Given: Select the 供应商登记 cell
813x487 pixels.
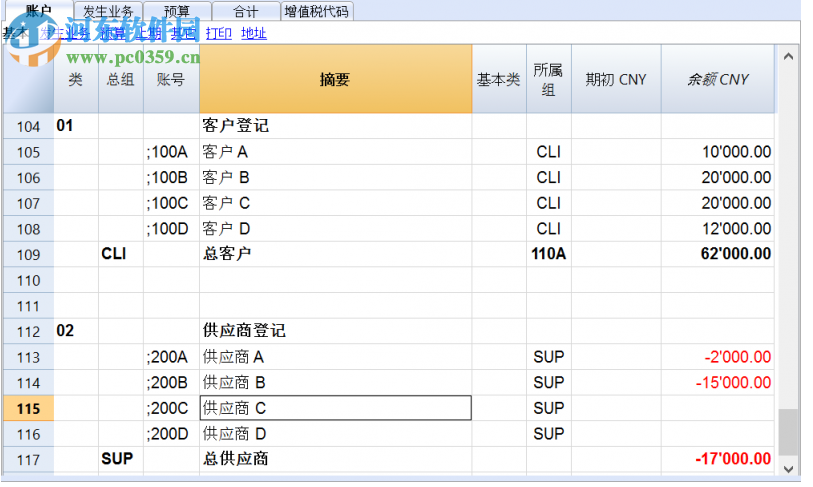Looking at the screenshot, I should (335, 331).
